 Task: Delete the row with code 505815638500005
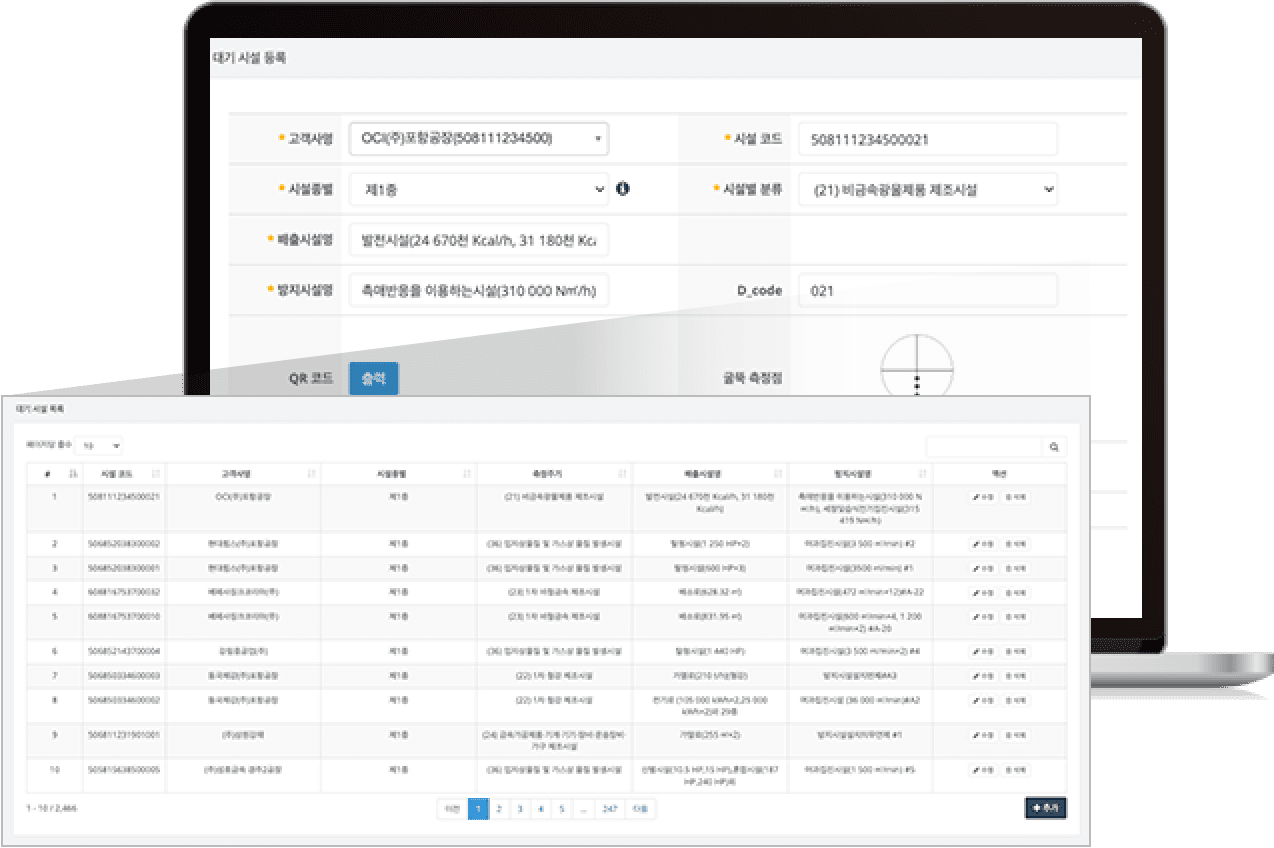tap(1015, 770)
